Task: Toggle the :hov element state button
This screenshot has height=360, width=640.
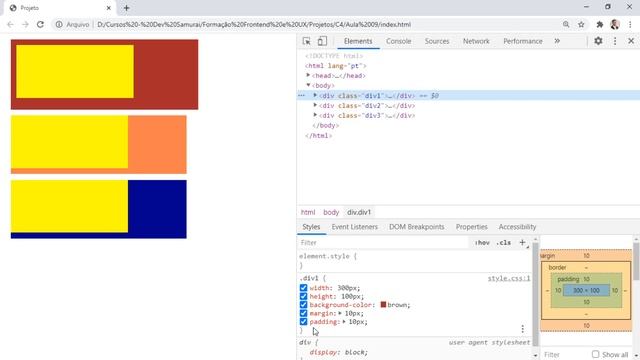Action: pos(482,242)
